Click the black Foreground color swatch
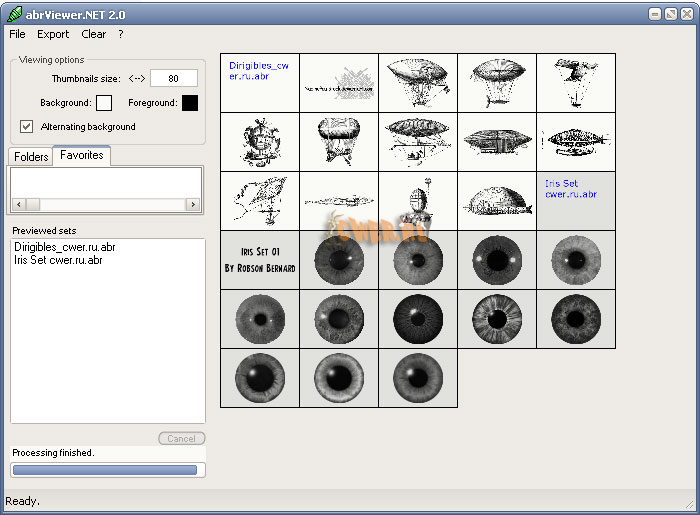Screen dimensions: 700x515 [x=190, y=103]
